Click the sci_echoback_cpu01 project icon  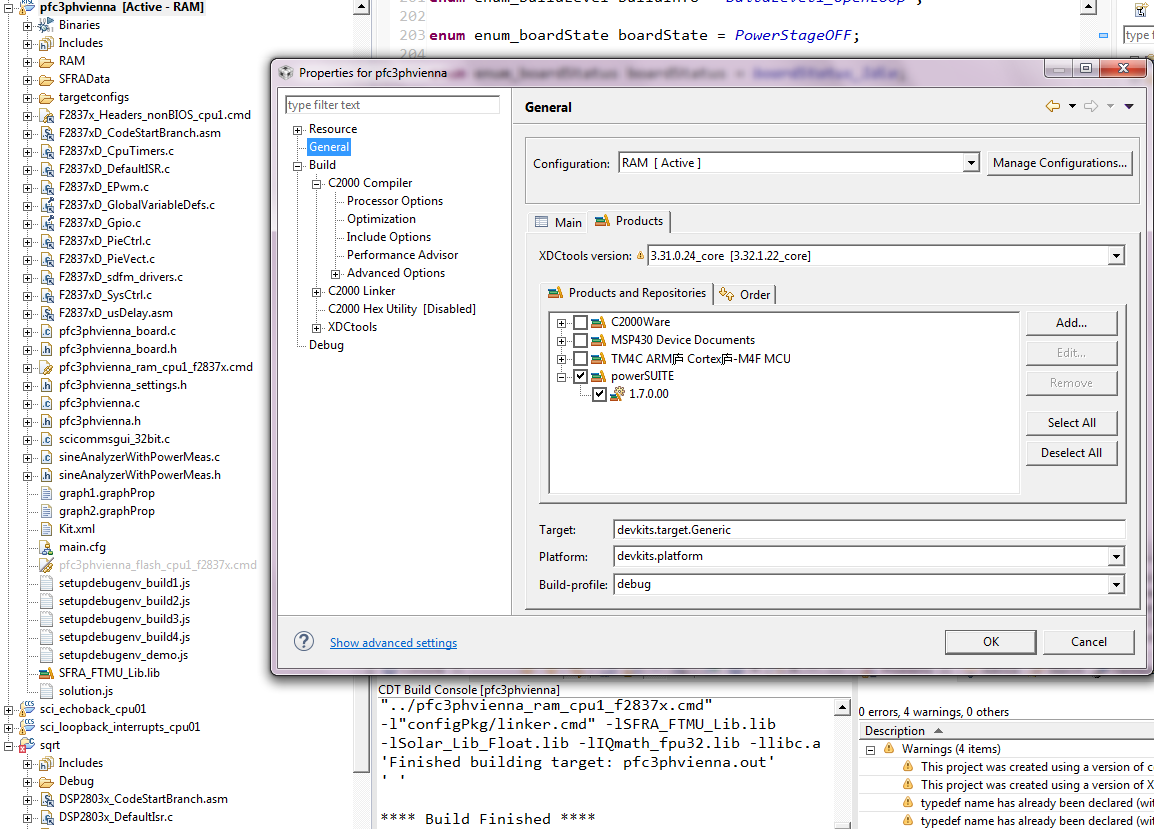click(27, 709)
